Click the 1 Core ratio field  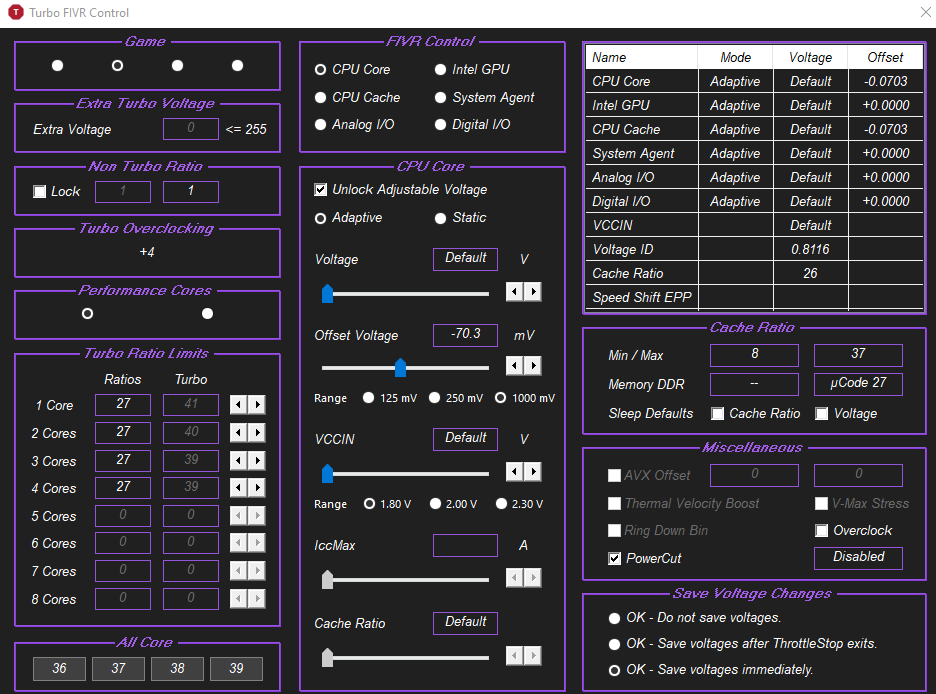click(123, 405)
